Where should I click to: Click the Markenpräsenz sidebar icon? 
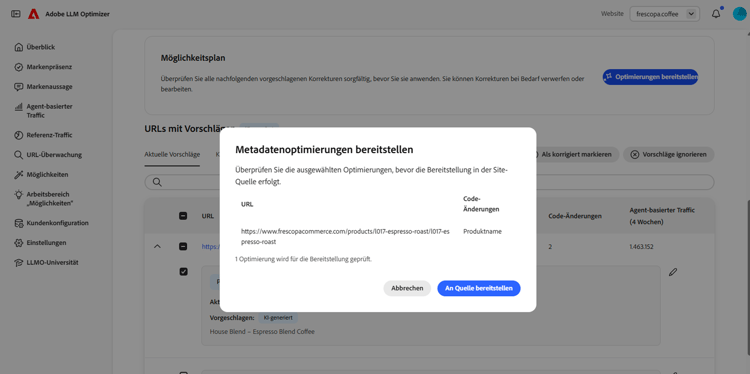tap(19, 67)
